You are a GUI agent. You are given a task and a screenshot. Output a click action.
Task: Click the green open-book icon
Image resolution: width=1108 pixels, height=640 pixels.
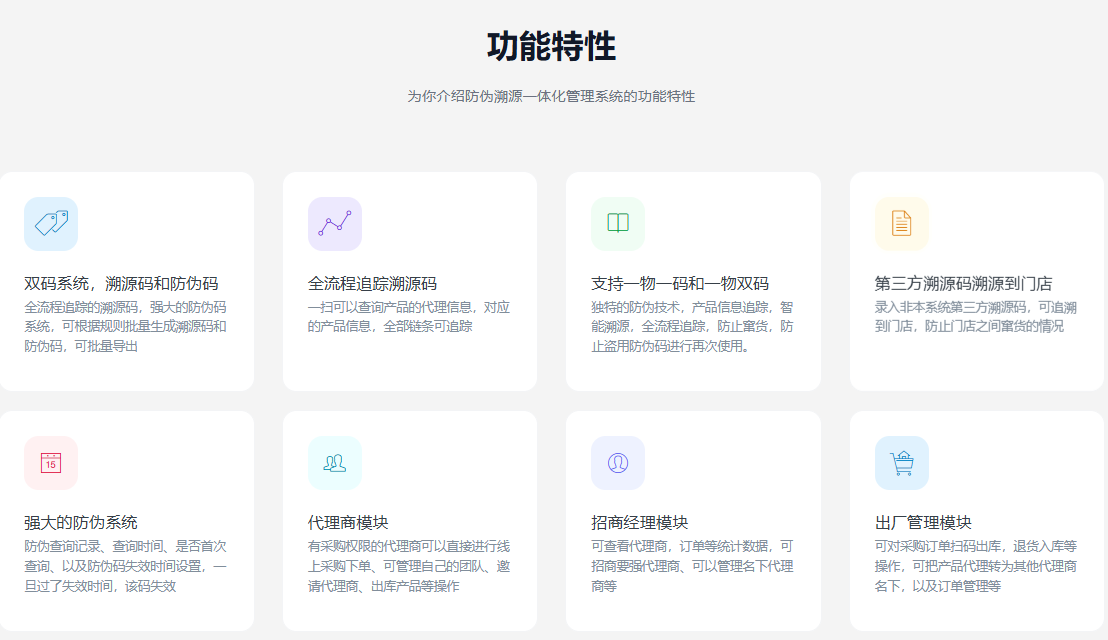pos(618,223)
